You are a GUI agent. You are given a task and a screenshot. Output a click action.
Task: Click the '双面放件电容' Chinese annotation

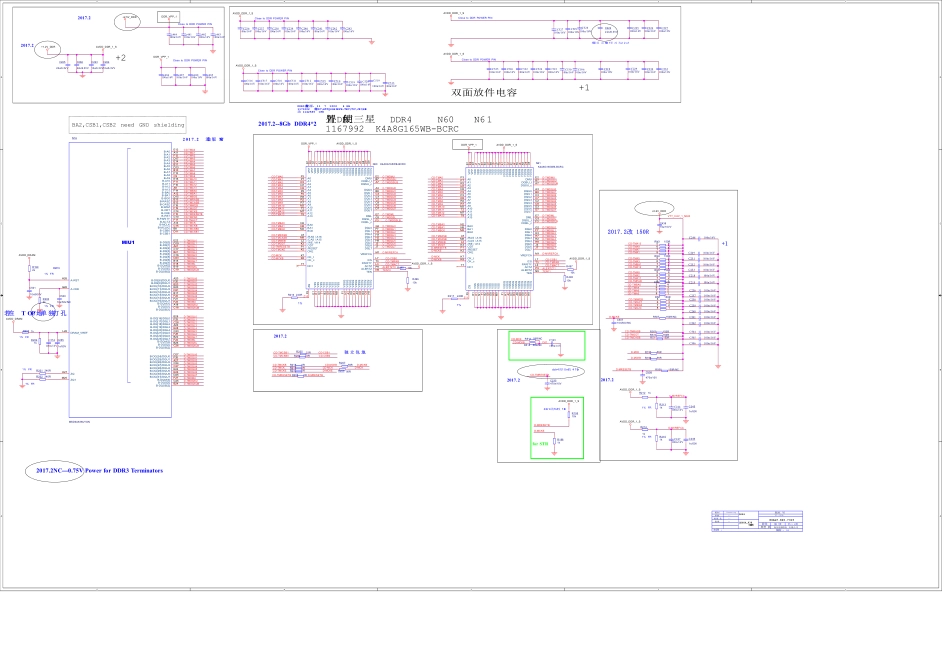484,92
